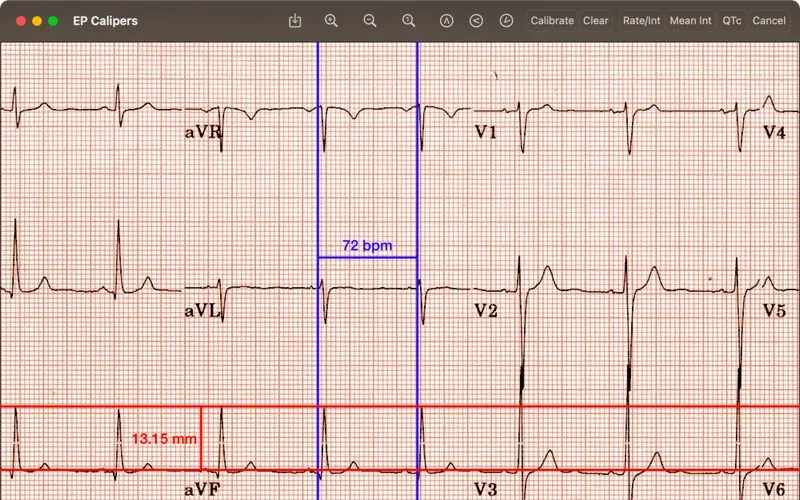Screen dimensions: 800x500
Task: Click the EP Calipers window title
Action: [105, 21]
